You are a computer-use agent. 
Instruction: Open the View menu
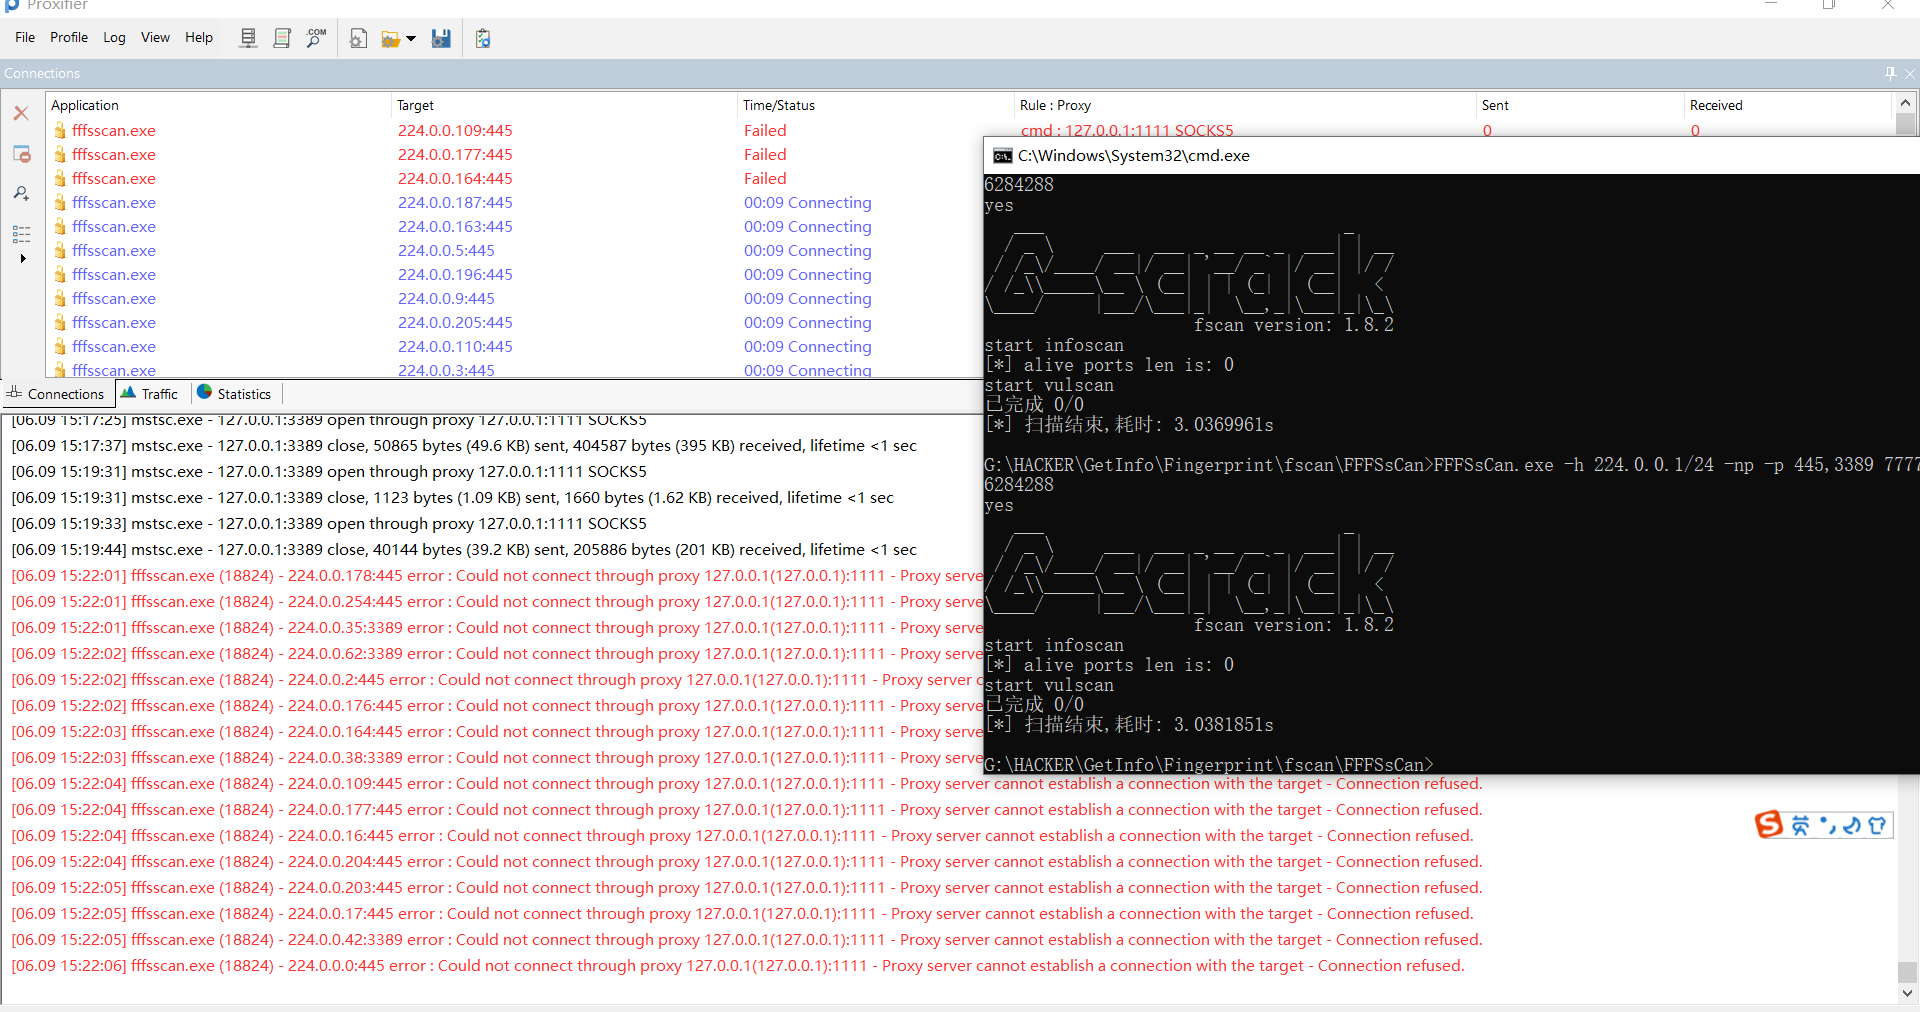(x=155, y=37)
